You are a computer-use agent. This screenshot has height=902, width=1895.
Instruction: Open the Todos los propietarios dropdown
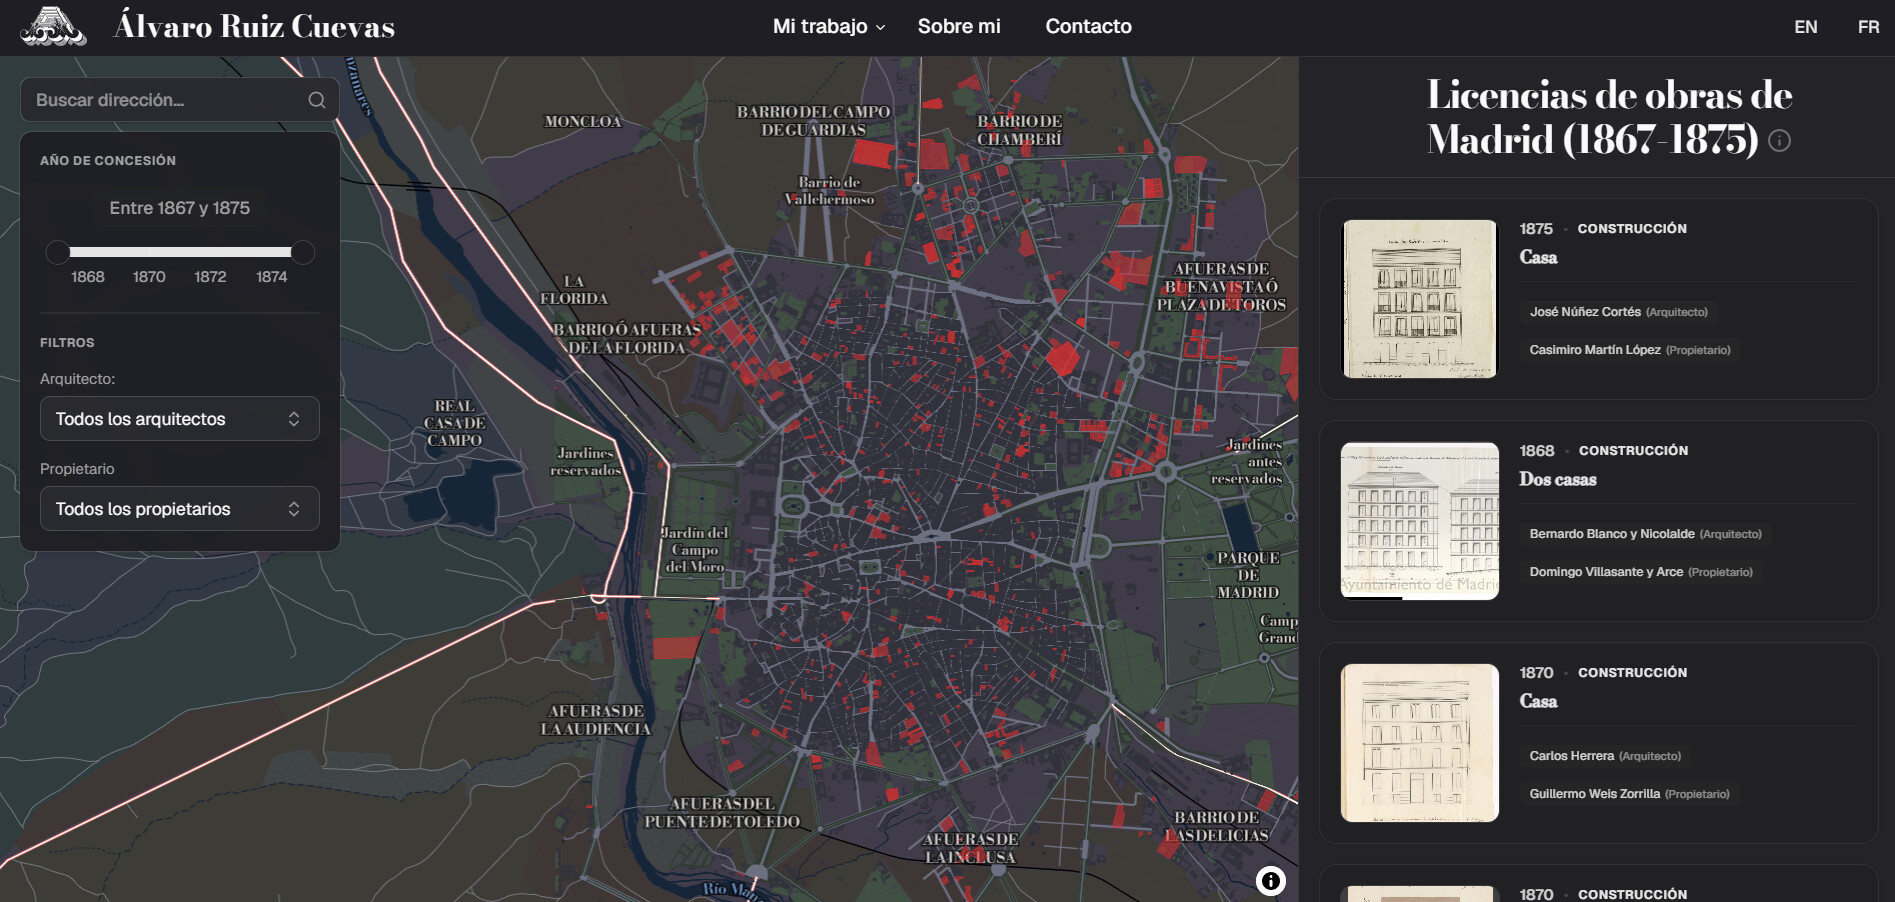tap(180, 509)
